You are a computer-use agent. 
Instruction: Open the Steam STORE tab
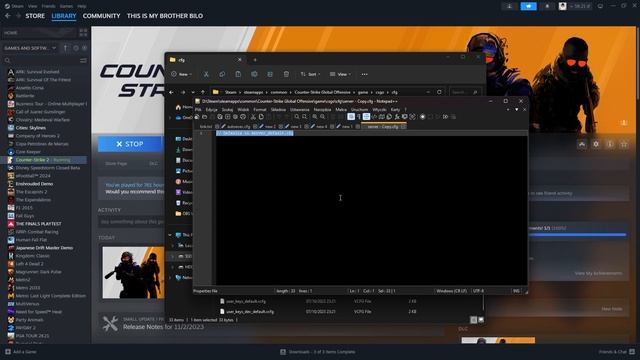35,16
